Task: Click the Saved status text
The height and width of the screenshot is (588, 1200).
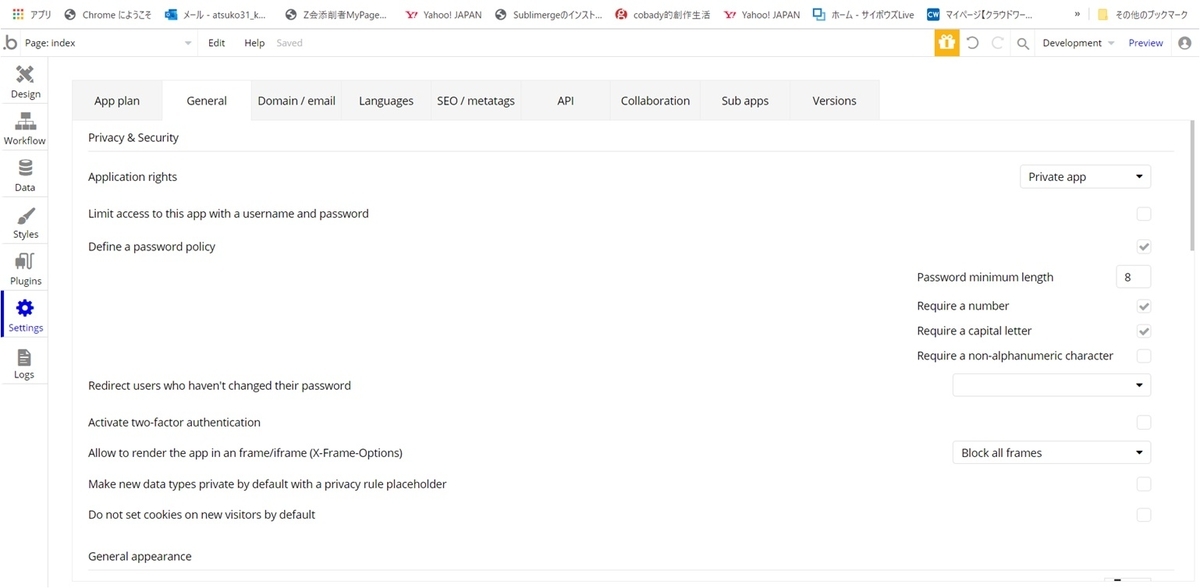Action: coord(289,43)
